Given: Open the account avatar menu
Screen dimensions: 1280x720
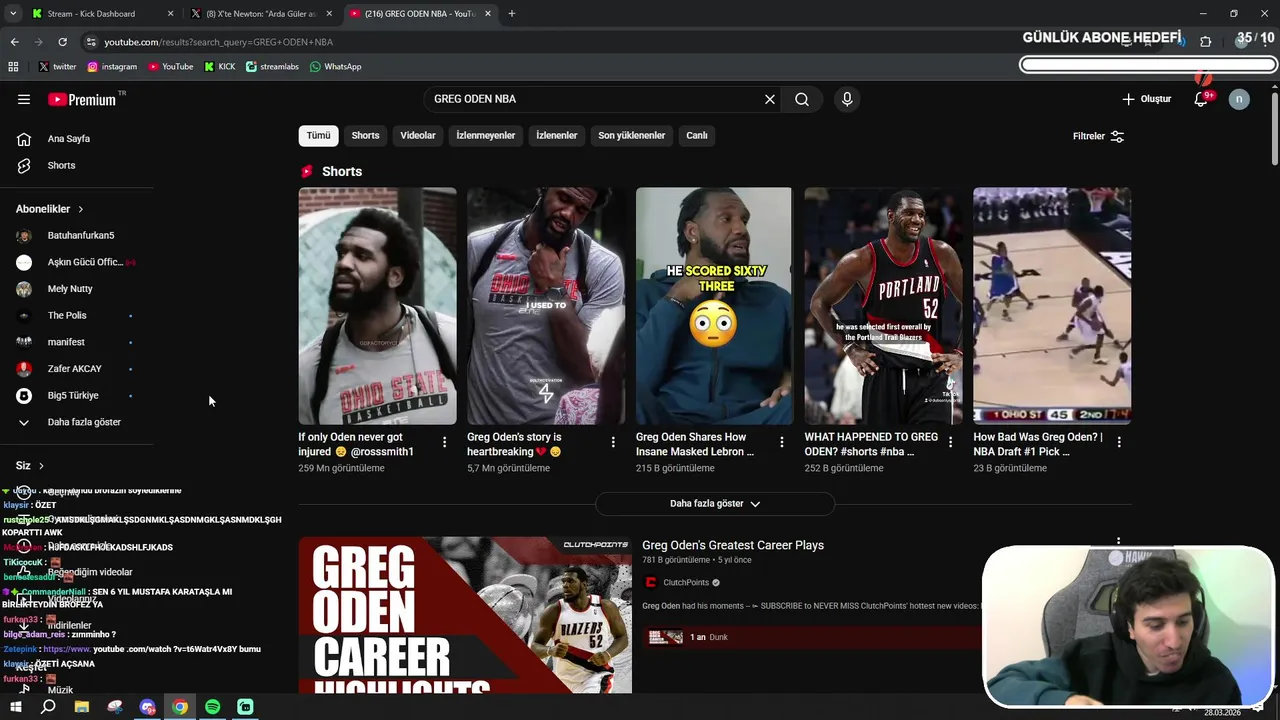Looking at the screenshot, I should pyautogui.click(x=1239, y=99).
